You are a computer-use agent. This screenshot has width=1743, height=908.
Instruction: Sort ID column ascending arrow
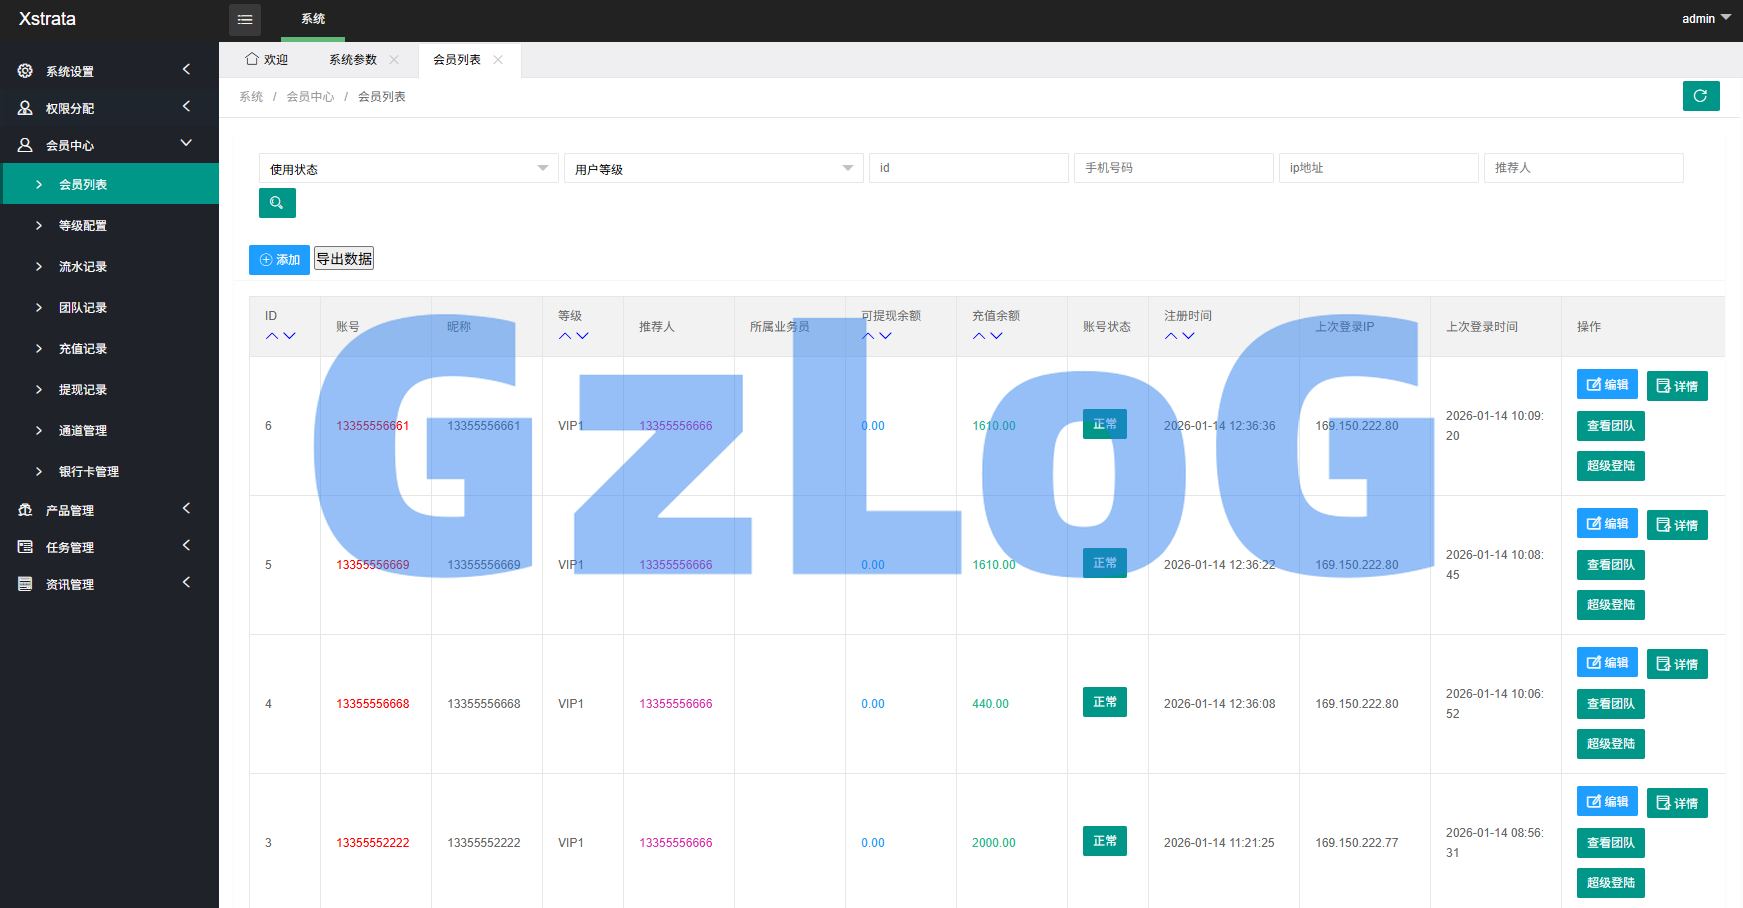272,336
